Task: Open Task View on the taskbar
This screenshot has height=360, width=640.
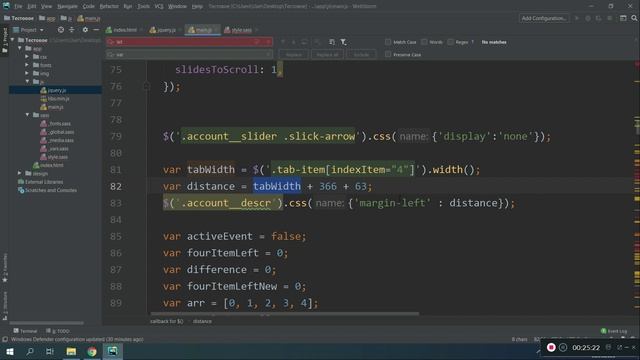Action: (x=50, y=351)
